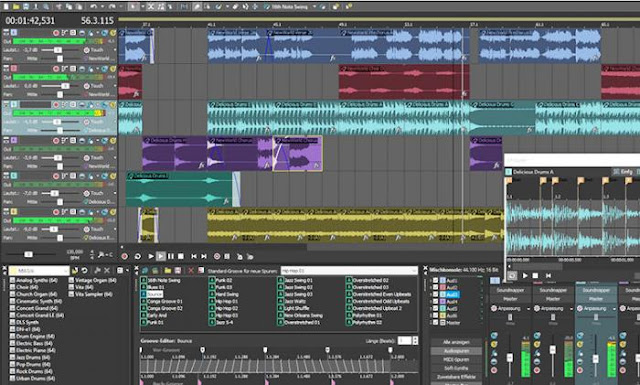The width and height of the screenshot is (640, 385).
Task: Enable punch recording next to skip buttons
Action: click(217, 256)
